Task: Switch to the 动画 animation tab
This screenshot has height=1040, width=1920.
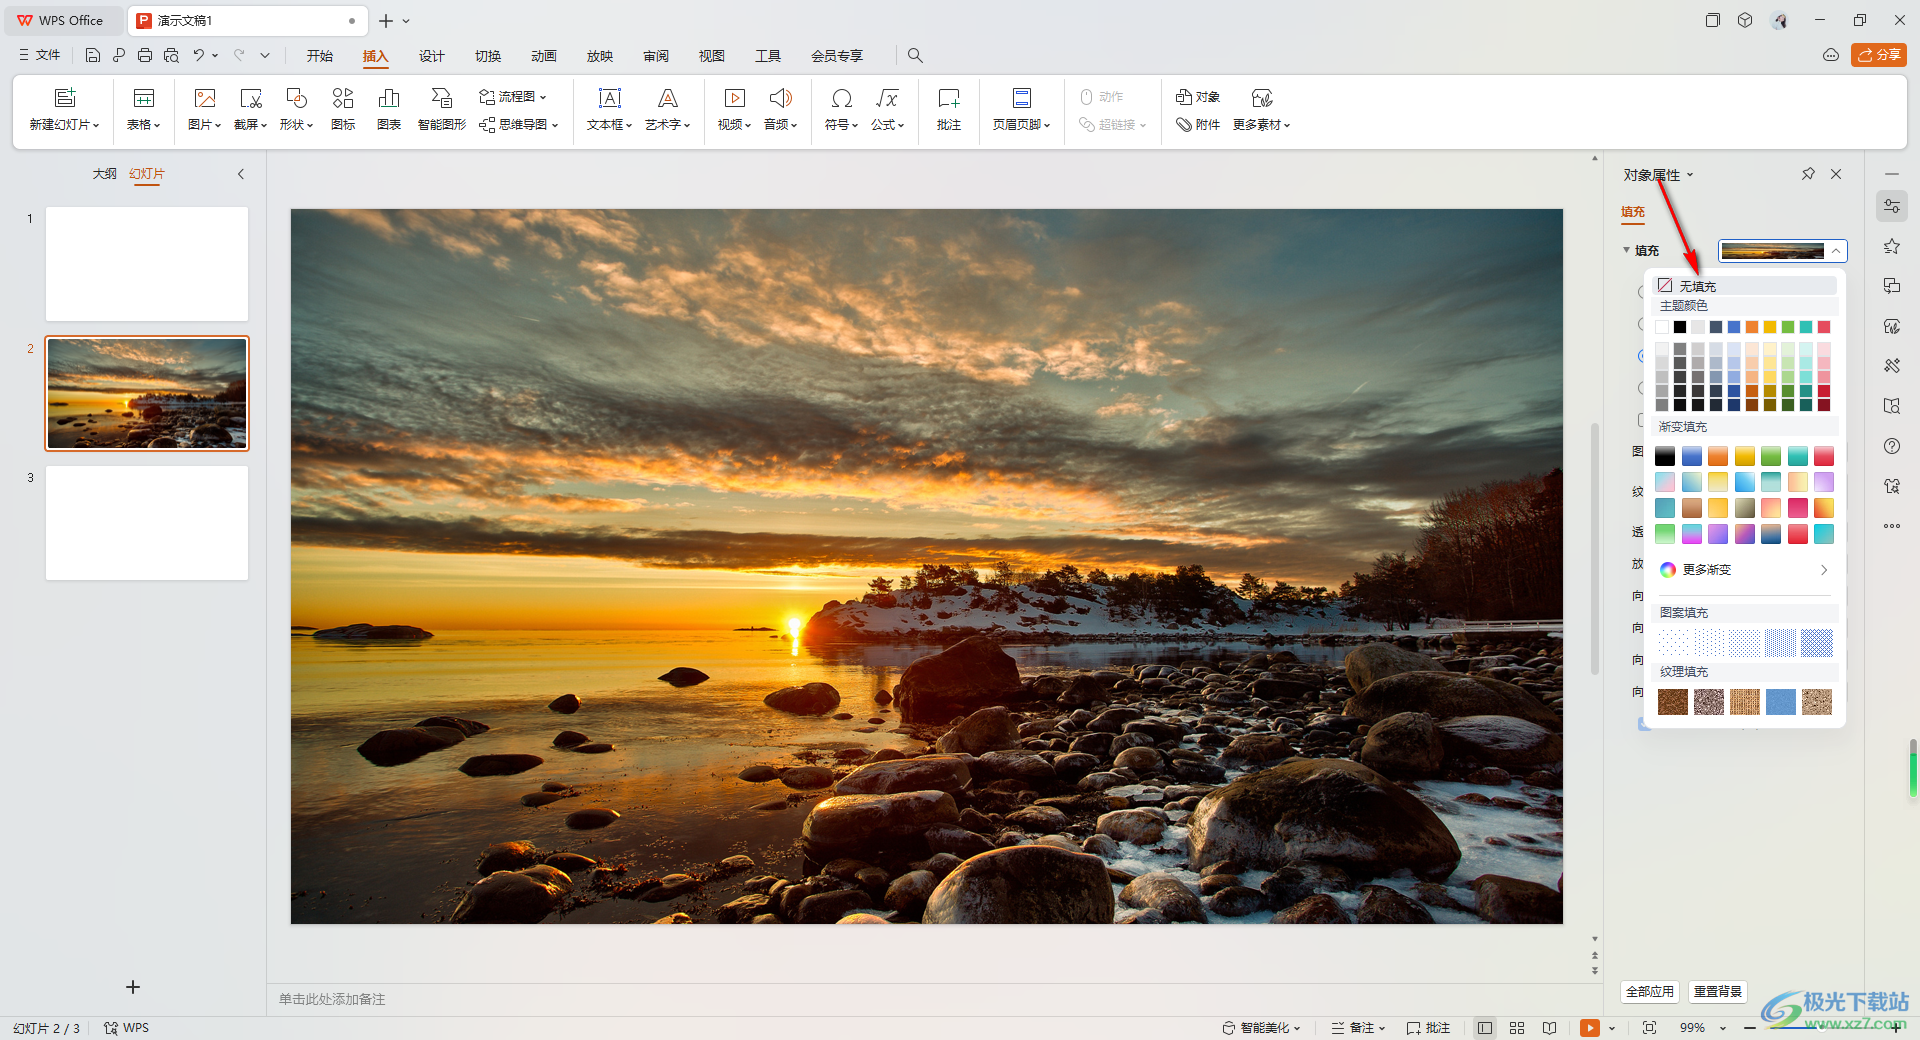Action: click(x=544, y=56)
